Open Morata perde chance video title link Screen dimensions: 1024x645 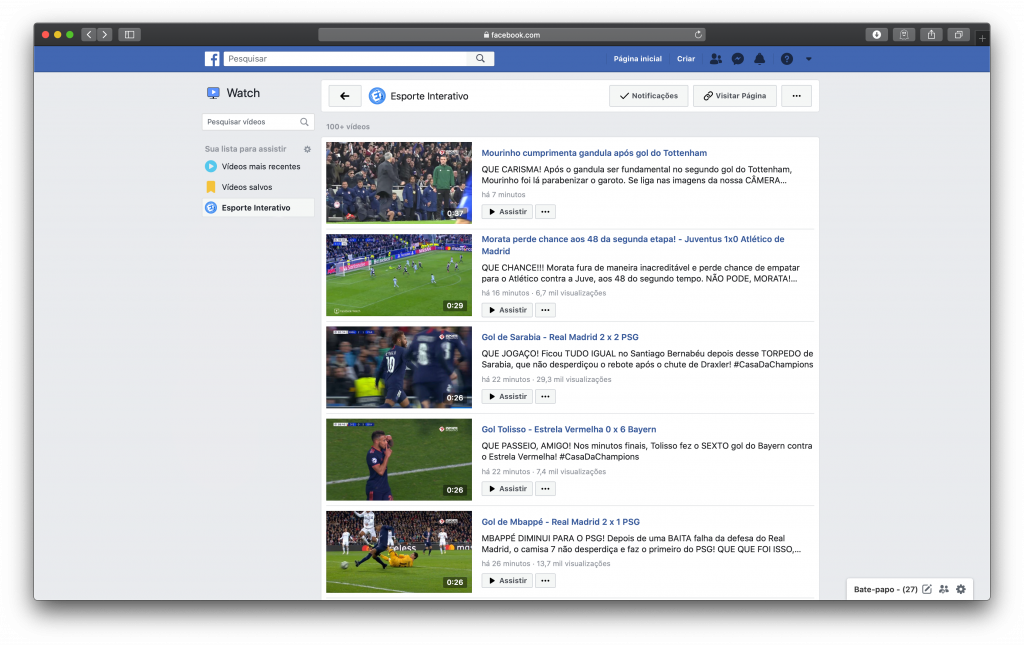(632, 245)
